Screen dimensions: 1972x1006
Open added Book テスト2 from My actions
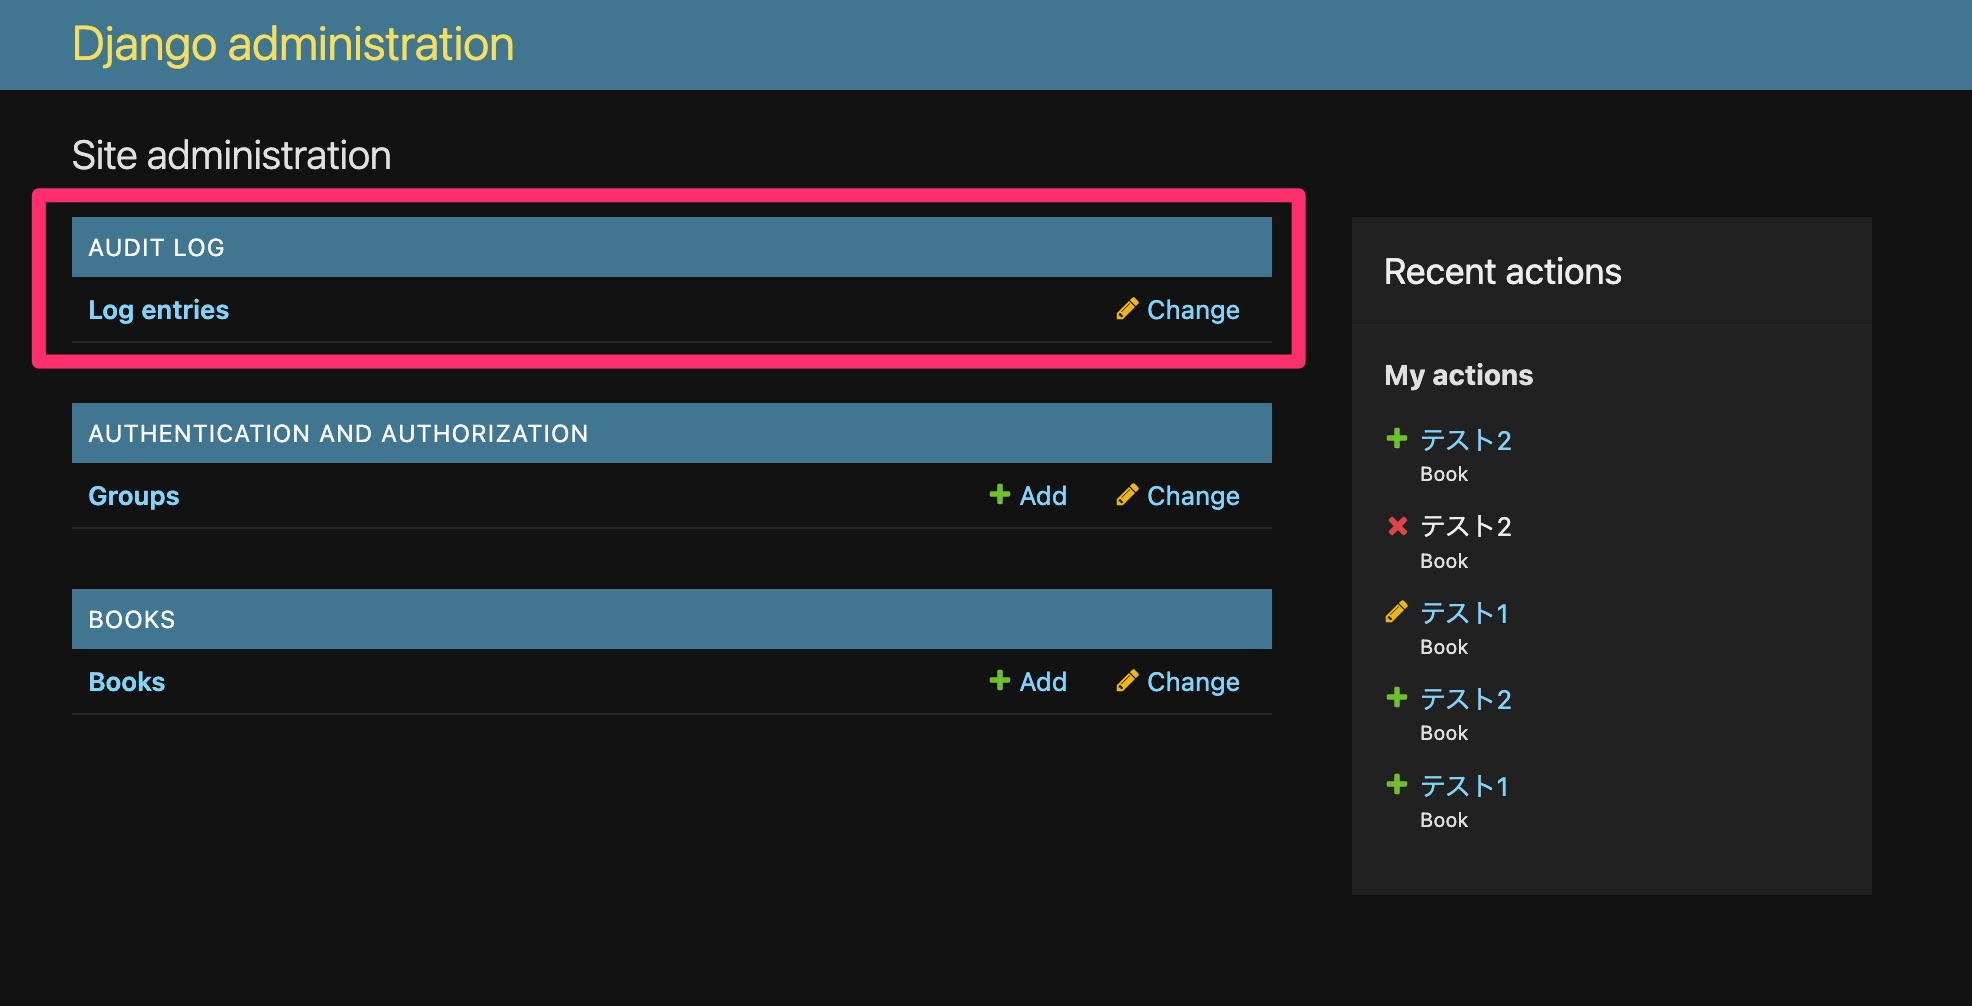[x=1467, y=440]
